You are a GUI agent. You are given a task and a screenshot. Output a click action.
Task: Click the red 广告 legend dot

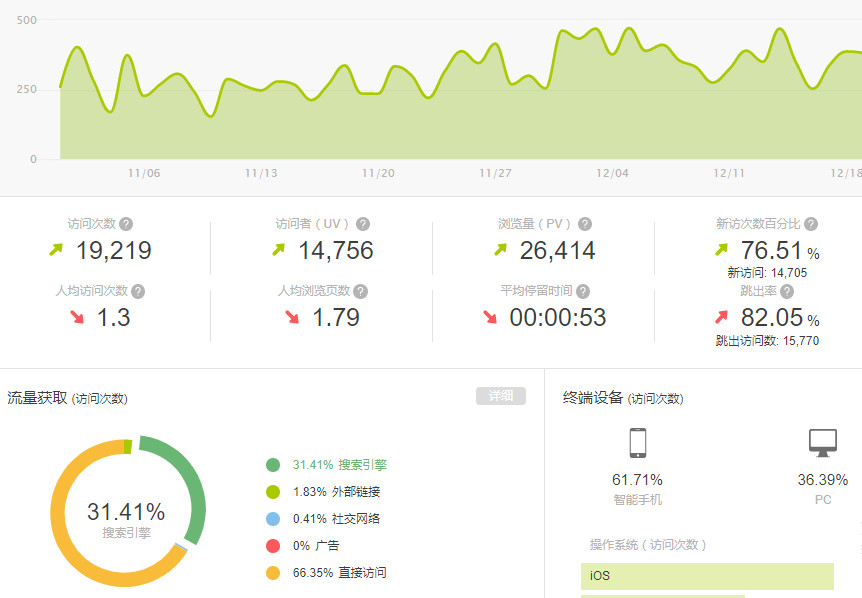(273, 546)
